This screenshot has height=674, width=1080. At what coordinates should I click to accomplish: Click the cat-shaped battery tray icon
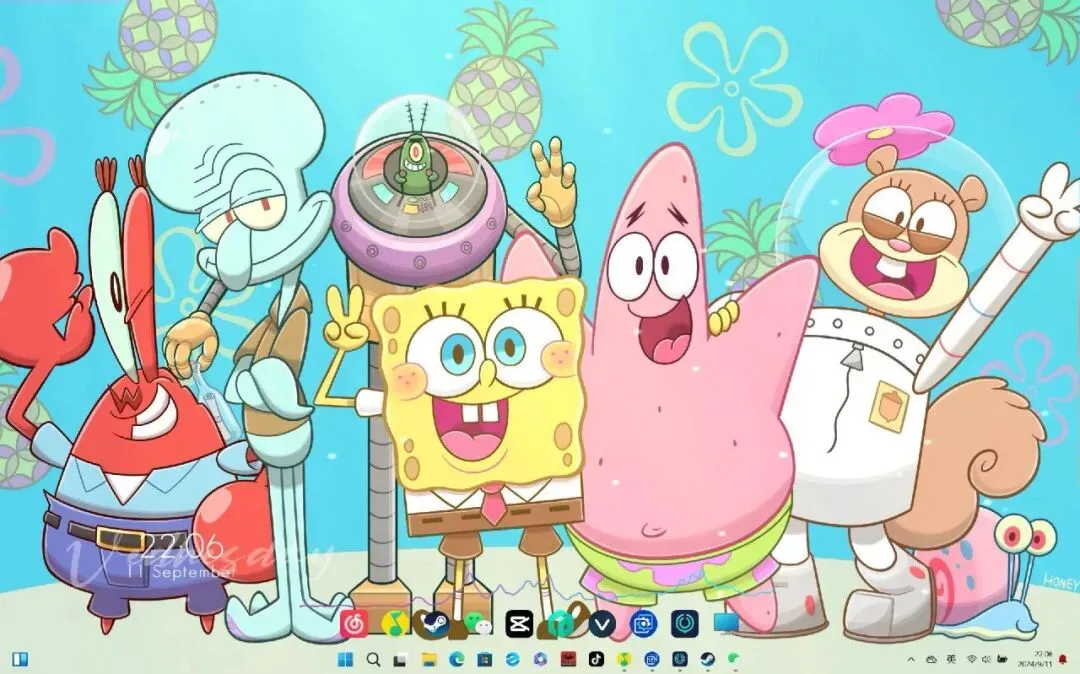[x=1004, y=660]
